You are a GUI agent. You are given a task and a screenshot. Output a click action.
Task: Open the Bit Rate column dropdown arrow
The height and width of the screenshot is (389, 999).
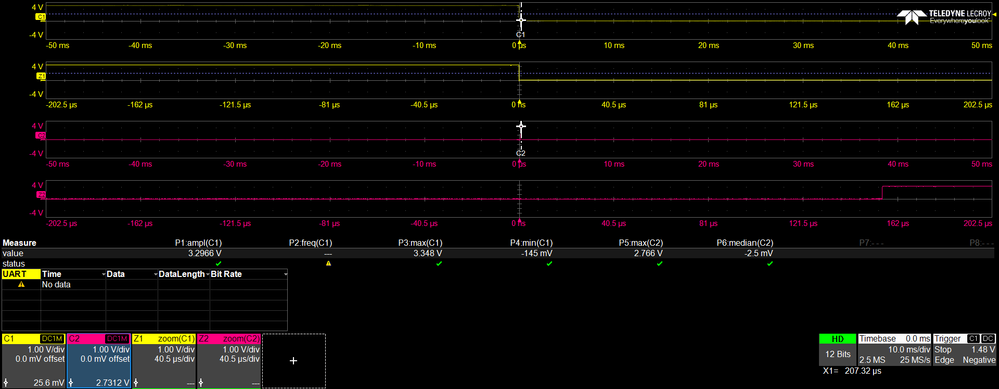tap(285, 274)
